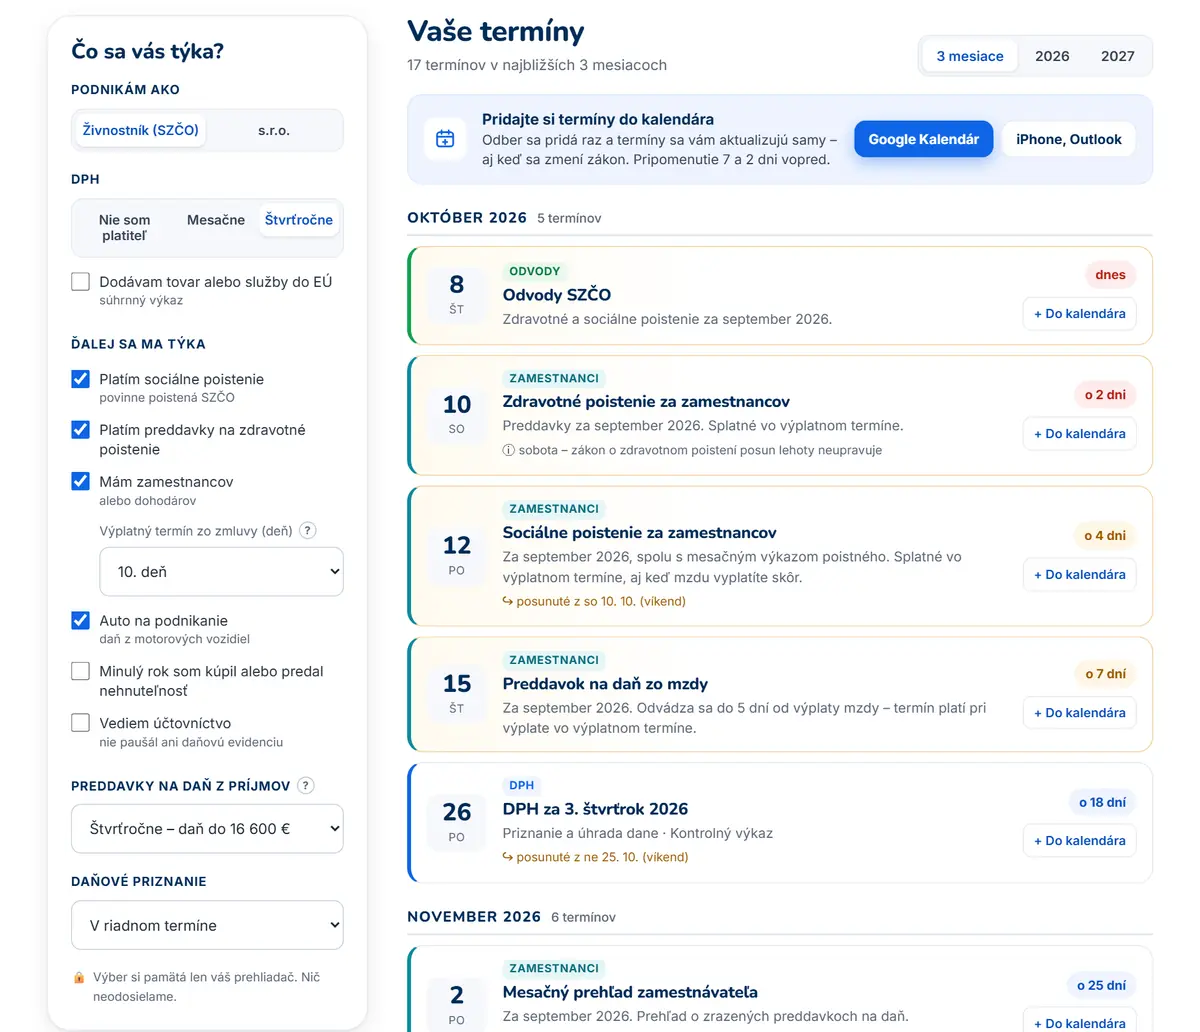The height and width of the screenshot is (1032, 1200).
Task: Click the green ODVODY tag
Action: point(535,271)
